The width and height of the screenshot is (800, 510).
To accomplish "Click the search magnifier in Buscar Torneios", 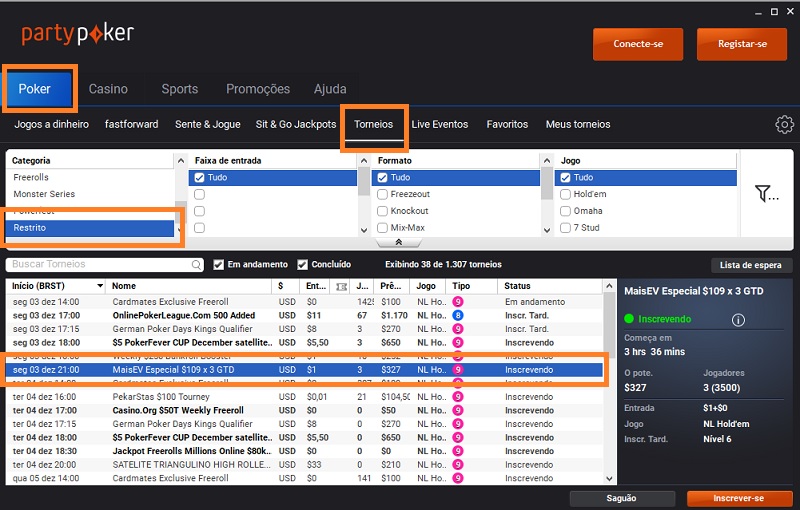I will (x=196, y=265).
